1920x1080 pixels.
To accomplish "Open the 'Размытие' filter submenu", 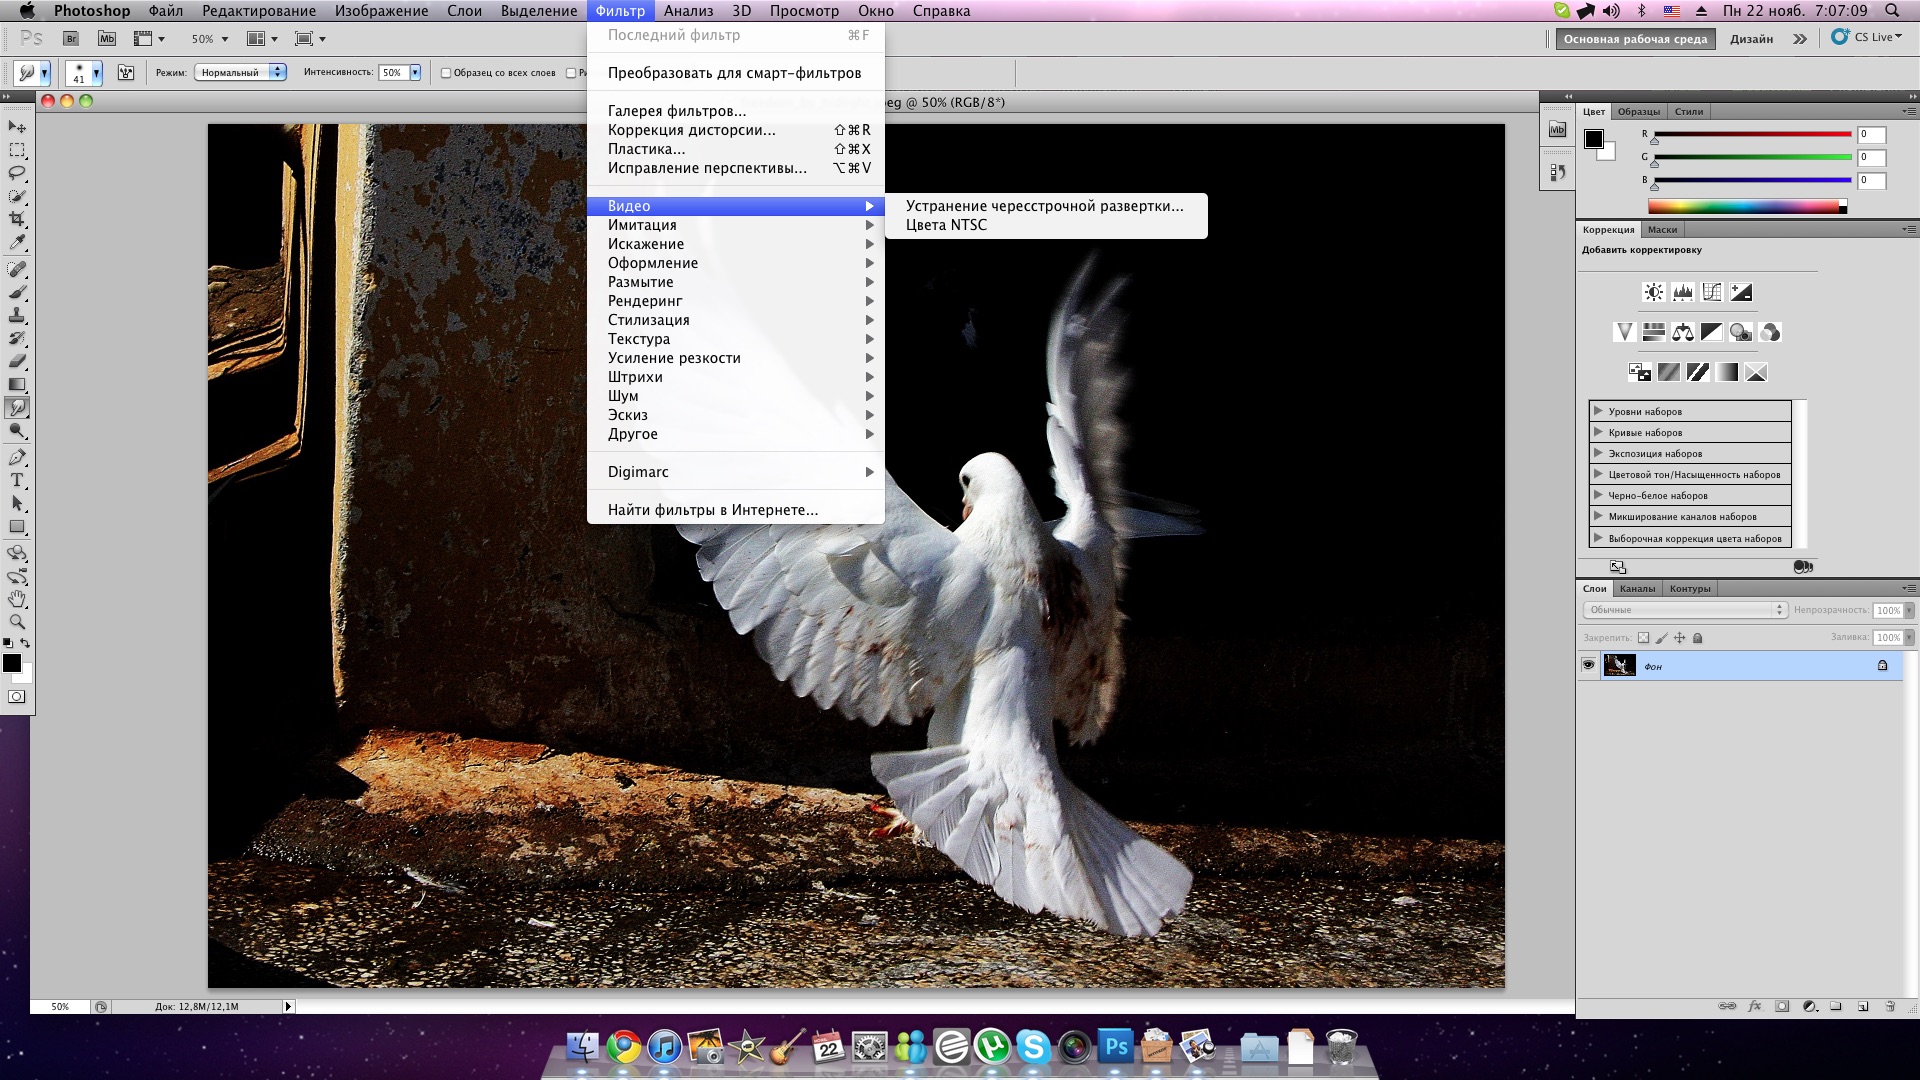I will (x=736, y=282).
